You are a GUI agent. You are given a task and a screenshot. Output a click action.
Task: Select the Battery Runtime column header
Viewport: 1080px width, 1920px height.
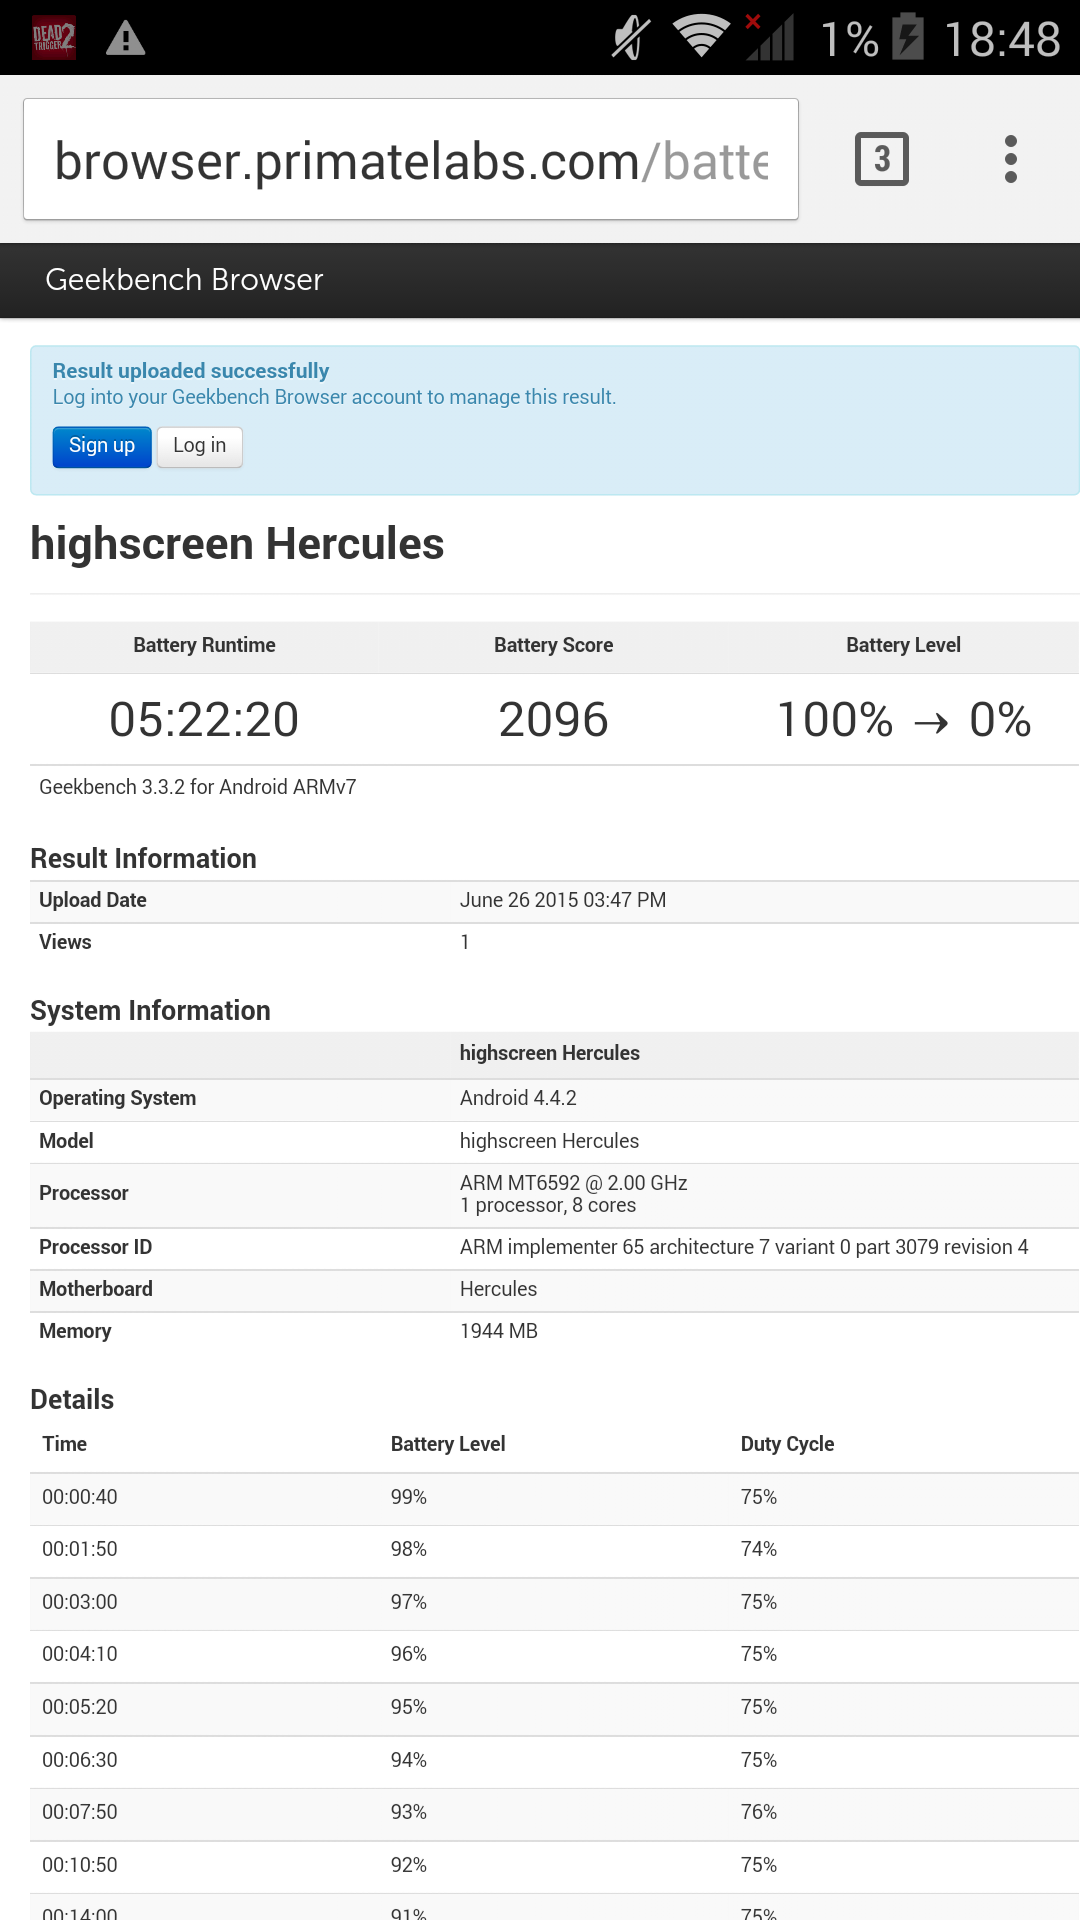coord(204,645)
